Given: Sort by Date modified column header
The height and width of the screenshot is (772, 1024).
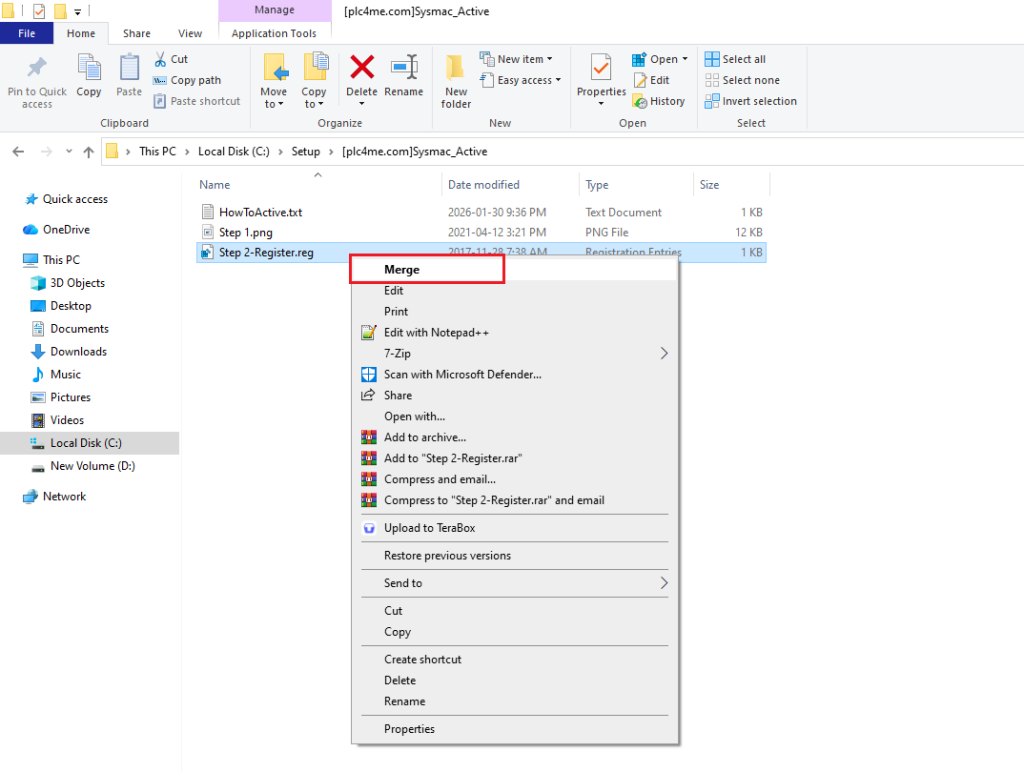Looking at the screenshot, I should coord(484,185).
